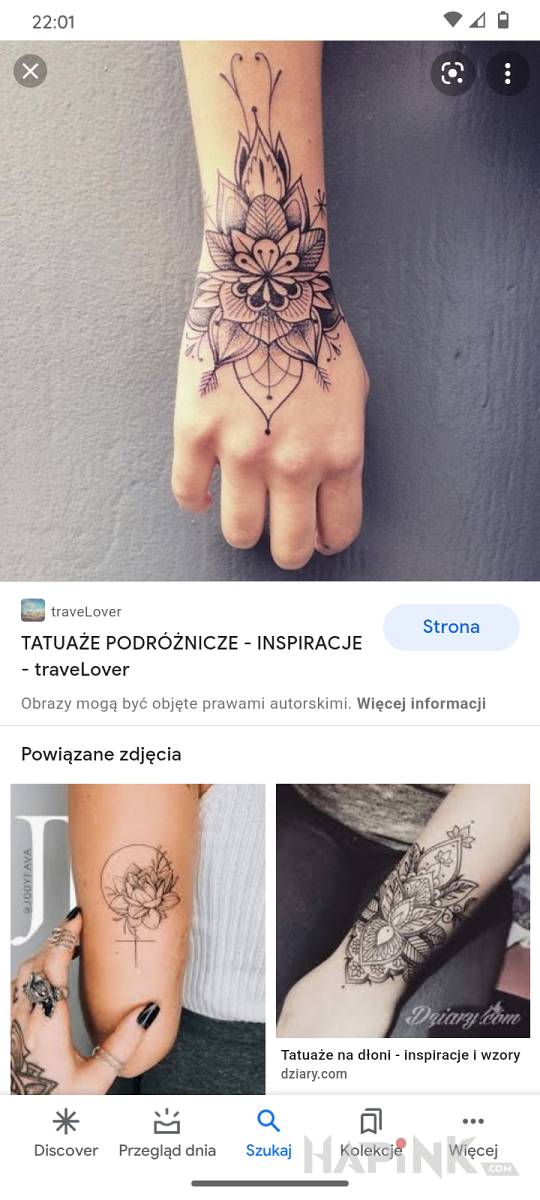Tap the dziary.com source label
Image resolution: width=540 pixels, height=1200 pixels.
314,1074
